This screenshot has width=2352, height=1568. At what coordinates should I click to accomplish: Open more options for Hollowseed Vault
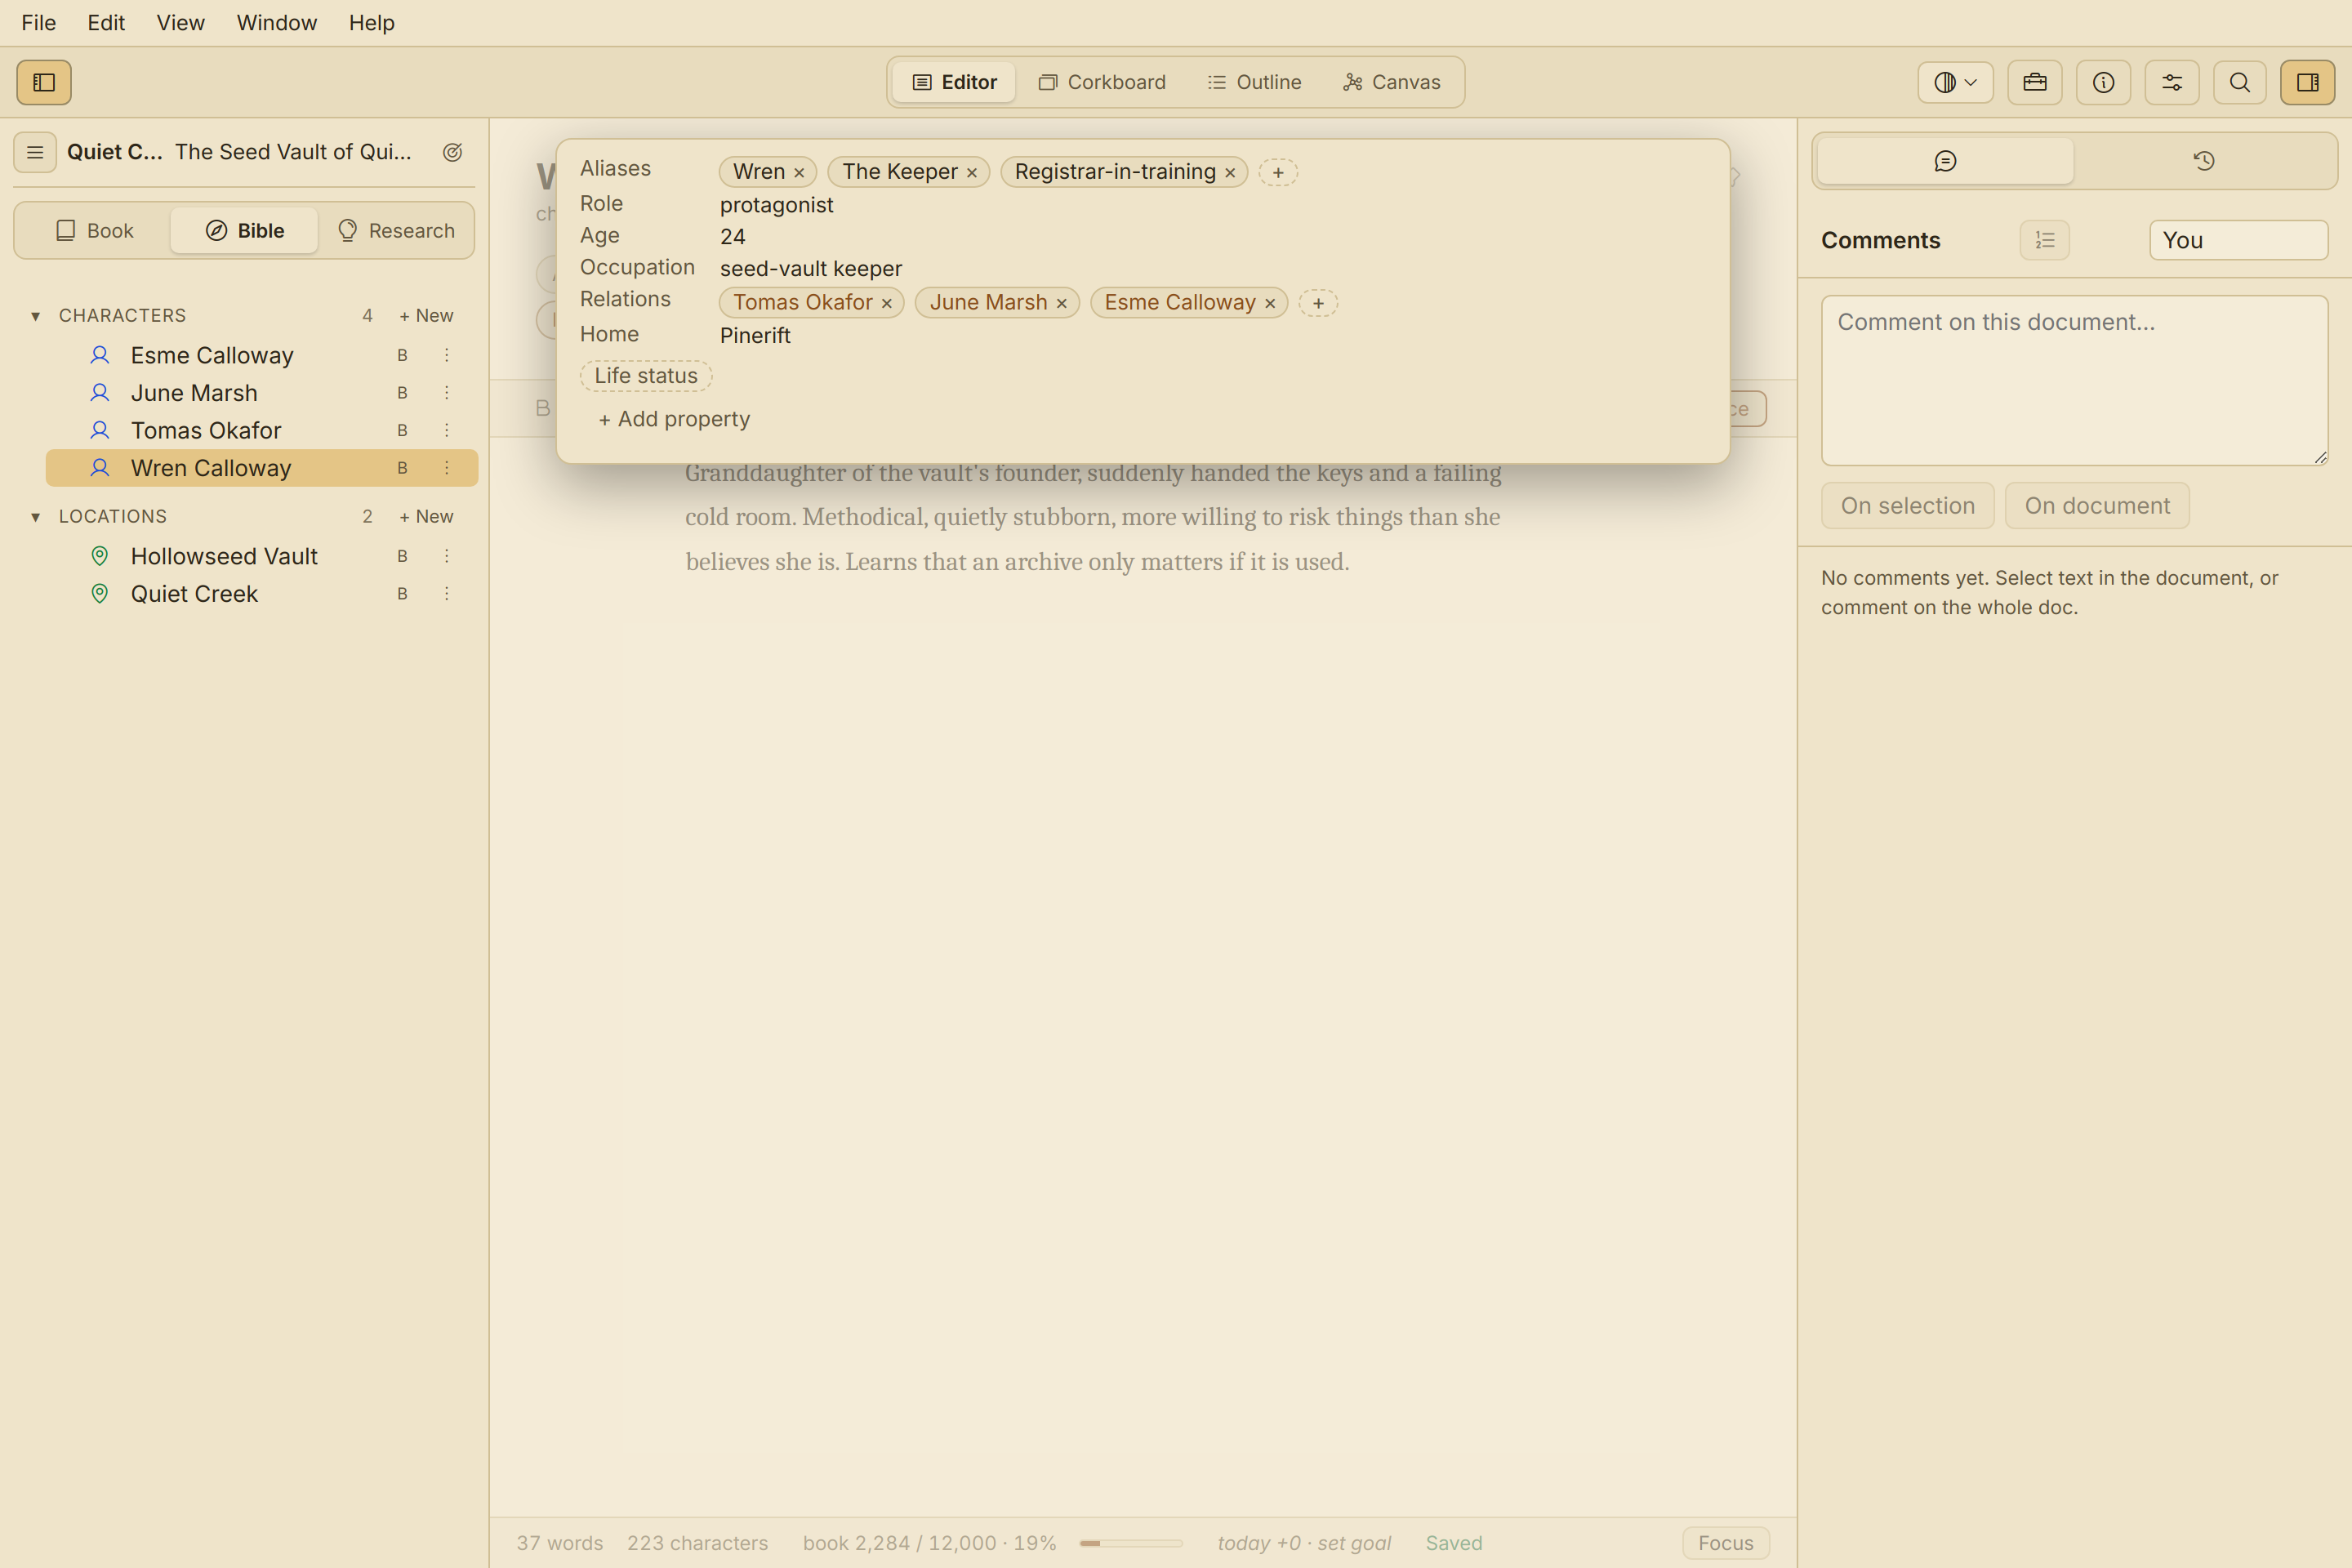(x=447, y=556)
